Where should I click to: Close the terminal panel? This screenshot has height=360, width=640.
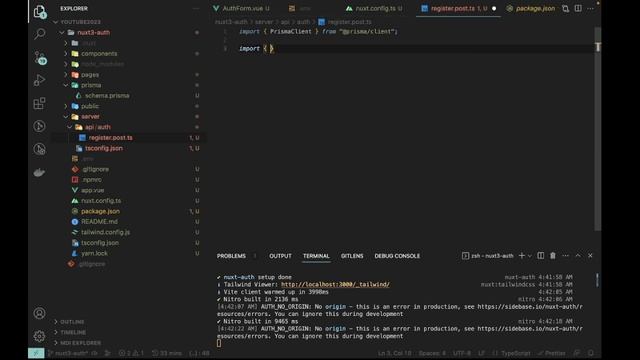tap(590, 256)
